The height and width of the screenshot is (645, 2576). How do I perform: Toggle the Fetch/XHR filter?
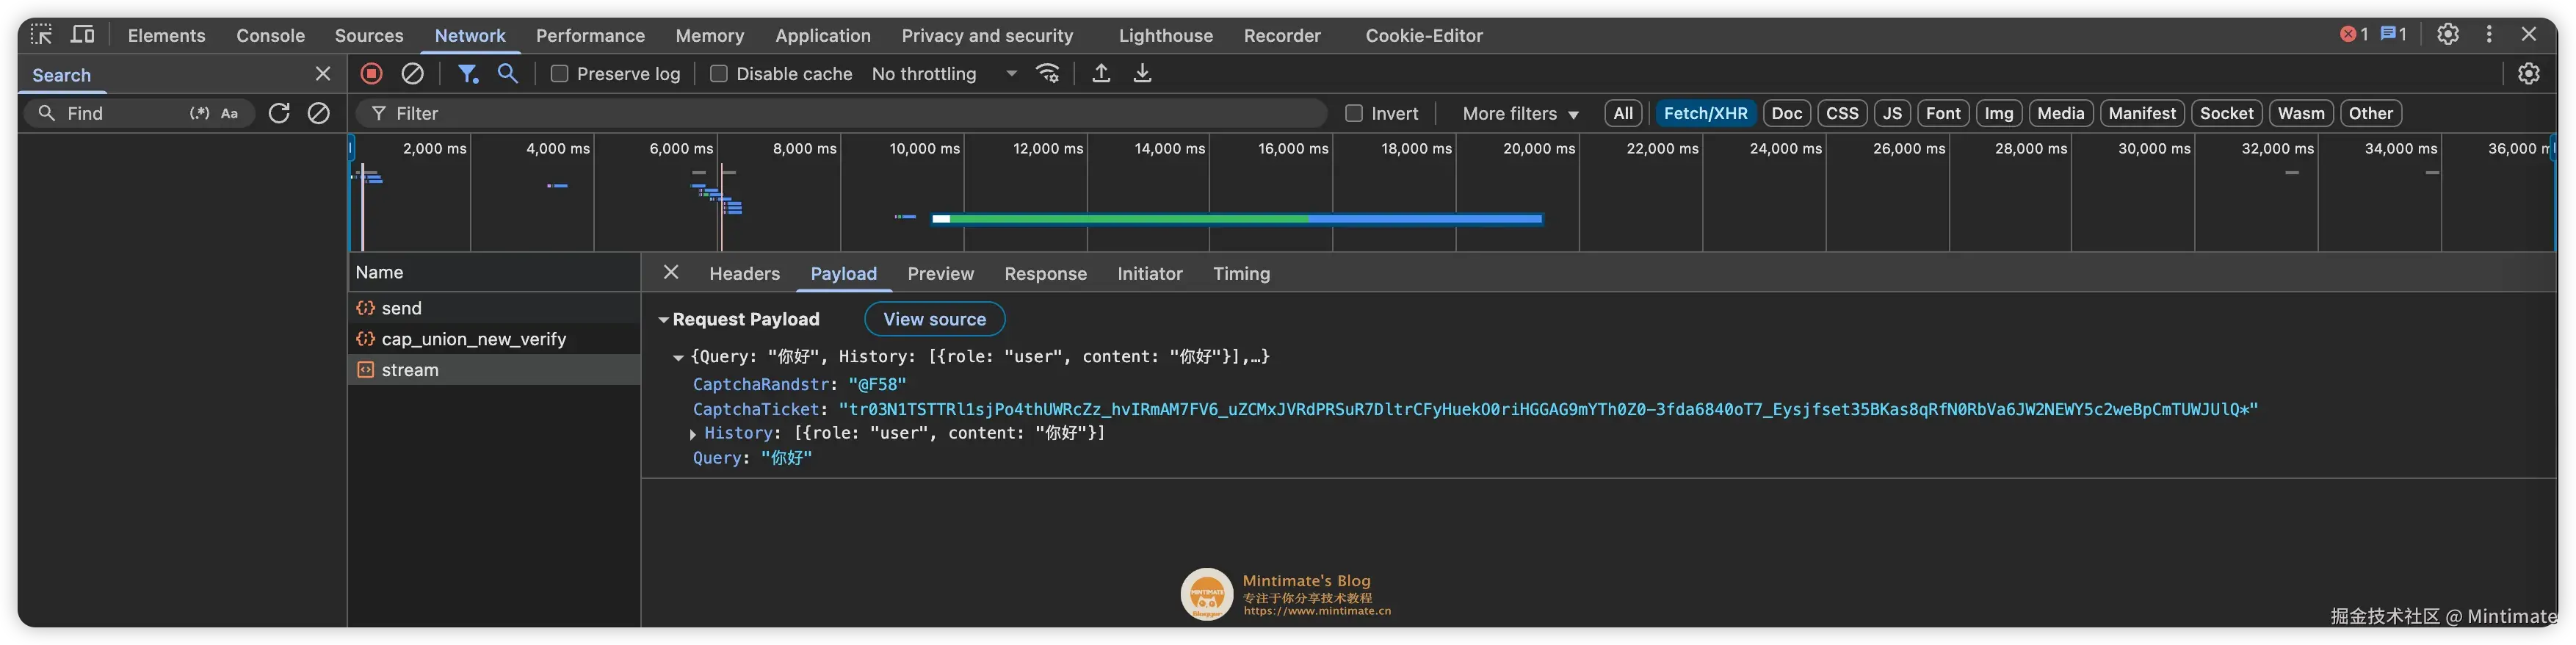1705,113
